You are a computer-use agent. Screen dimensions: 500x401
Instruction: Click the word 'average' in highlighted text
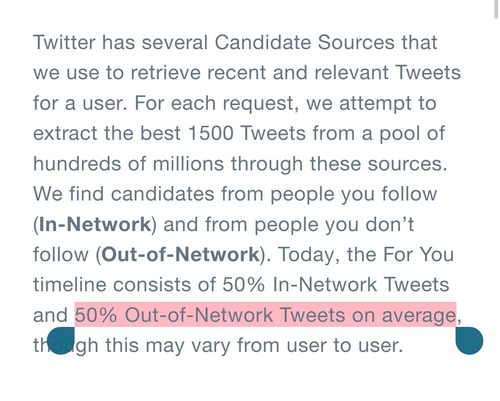[x=419, y=316]
